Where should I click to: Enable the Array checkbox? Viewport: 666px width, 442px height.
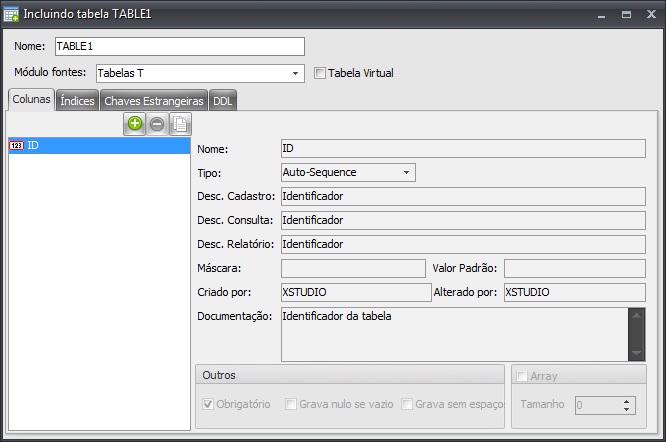point(522,376)
